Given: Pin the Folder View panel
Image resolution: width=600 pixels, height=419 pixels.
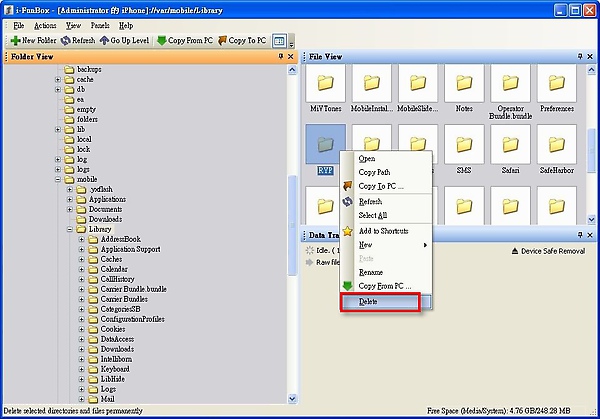Looking at the screenshot, I should (280, 57).
